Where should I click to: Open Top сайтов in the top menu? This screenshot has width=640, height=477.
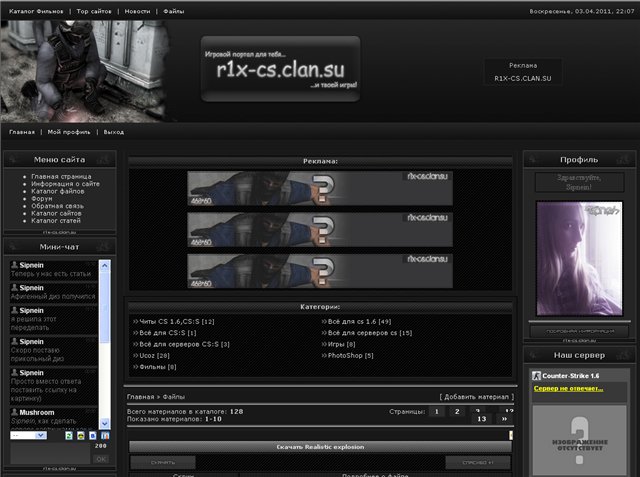pos(94,11)
